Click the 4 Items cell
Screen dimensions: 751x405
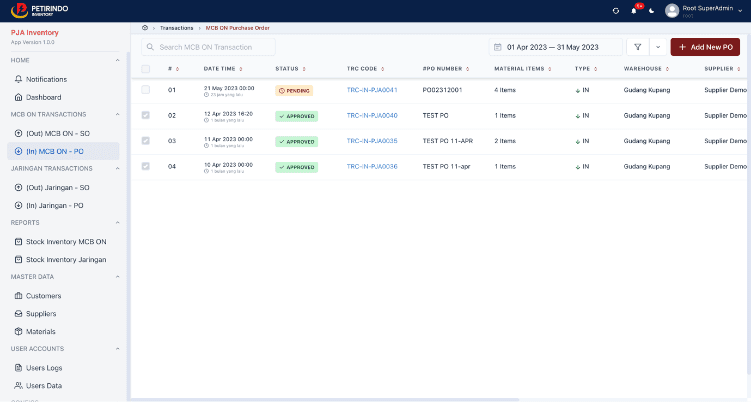(505, 90)
